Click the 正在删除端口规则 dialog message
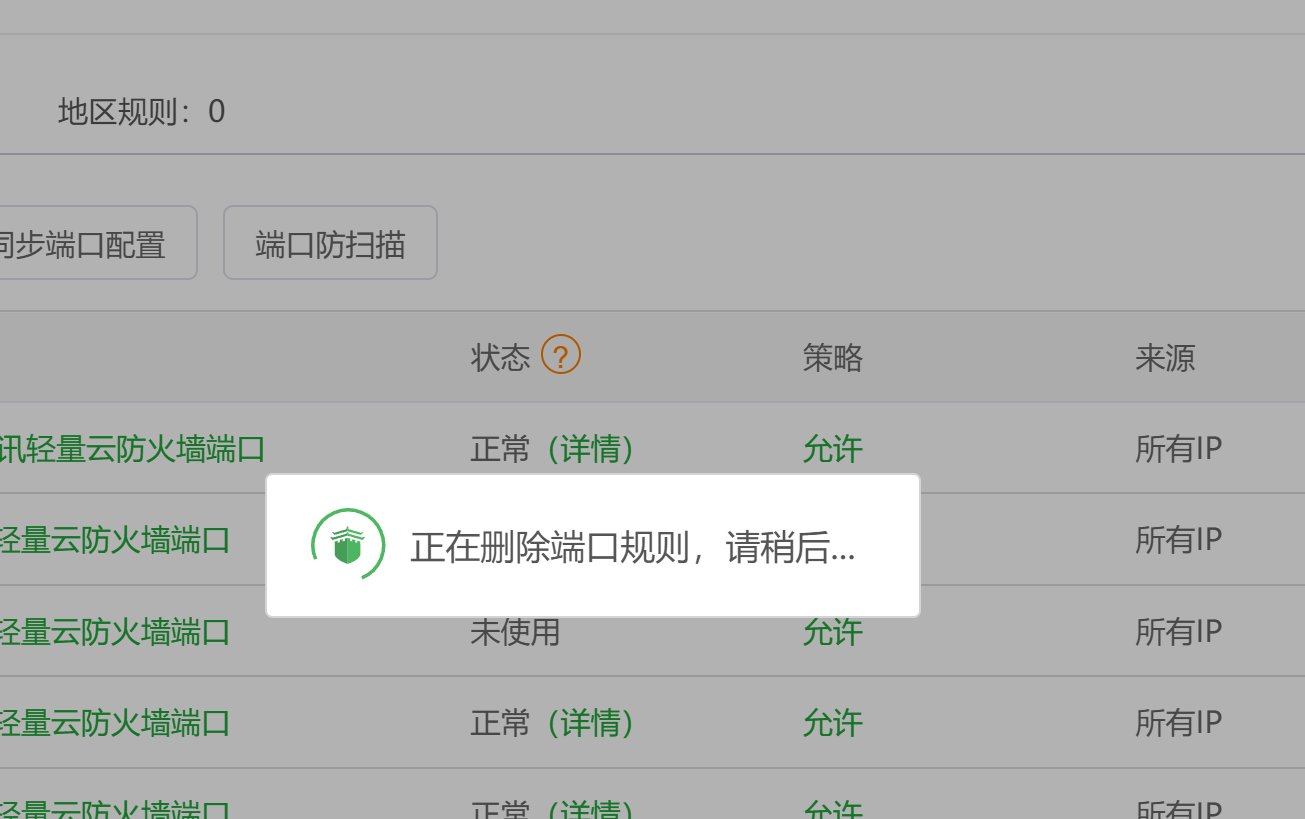 pyautogui.click(x=633, y=547)
